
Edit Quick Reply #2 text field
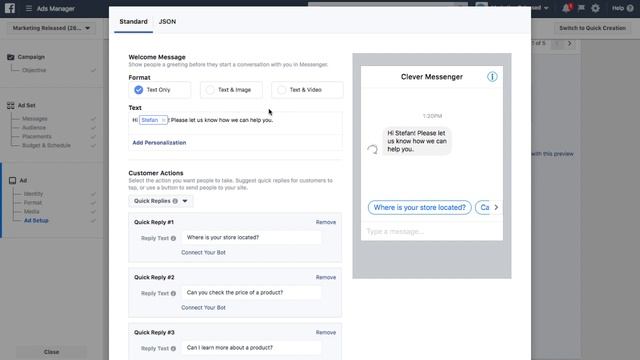(x=251, y=293)
